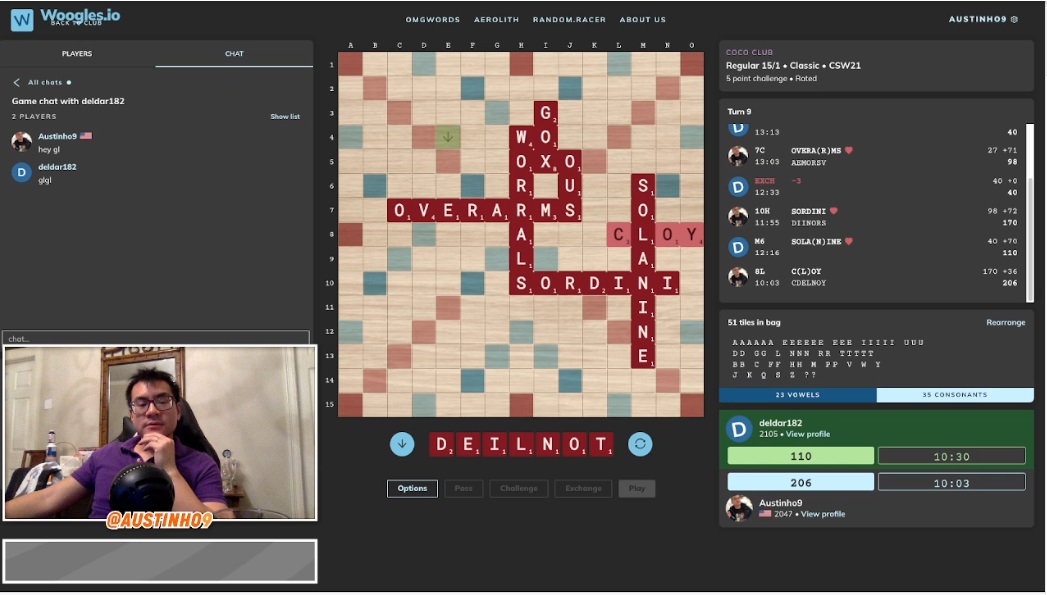
Task: Click Rearrange in the tile bag panel
Action: (1005, 323)
